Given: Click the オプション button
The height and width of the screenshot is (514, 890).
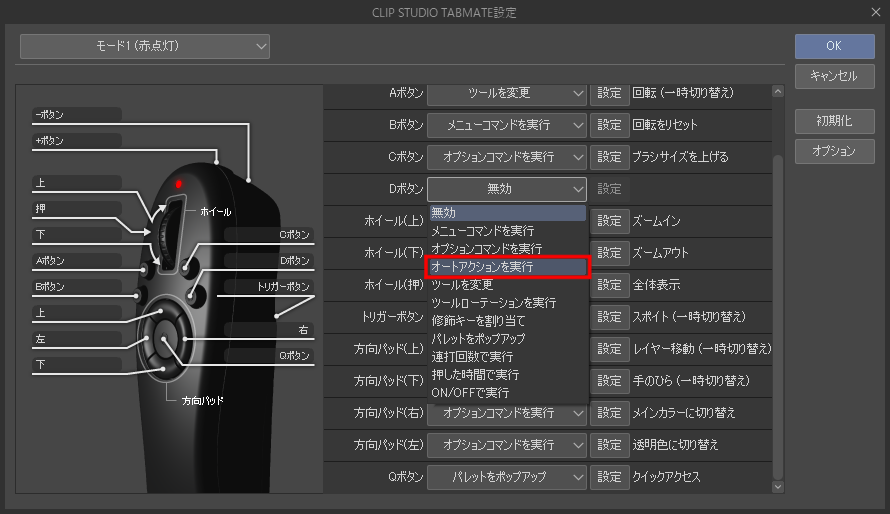Looking at the screenshot, I should [x=834, y=151].
